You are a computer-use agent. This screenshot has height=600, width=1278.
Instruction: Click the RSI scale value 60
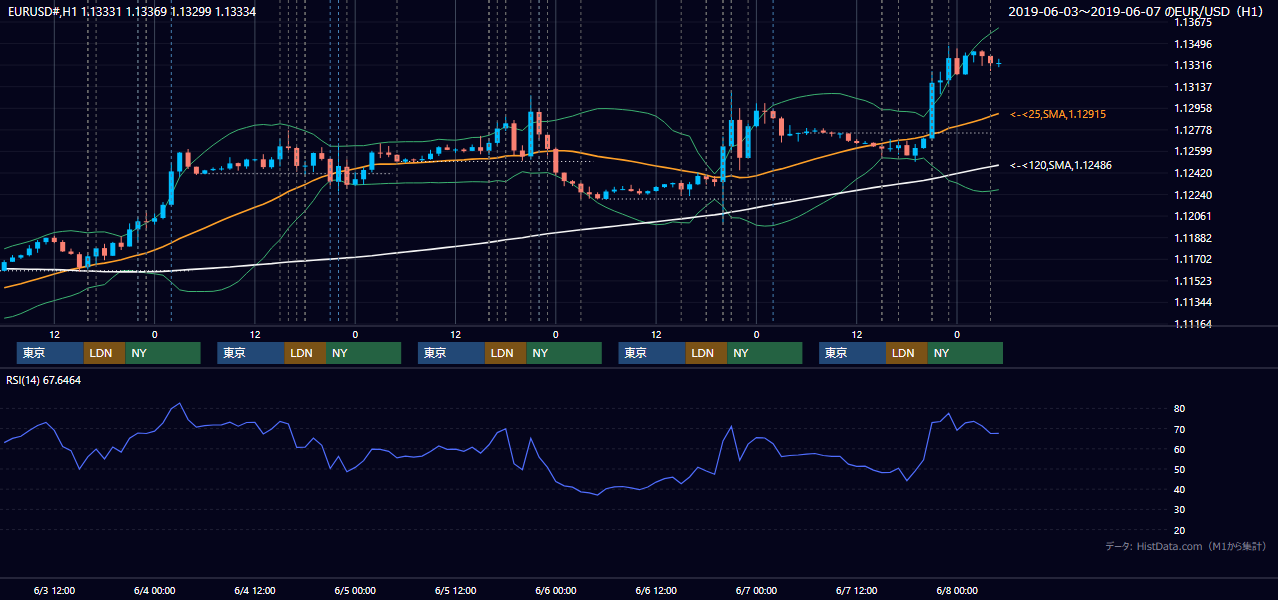pos(1180,449)
